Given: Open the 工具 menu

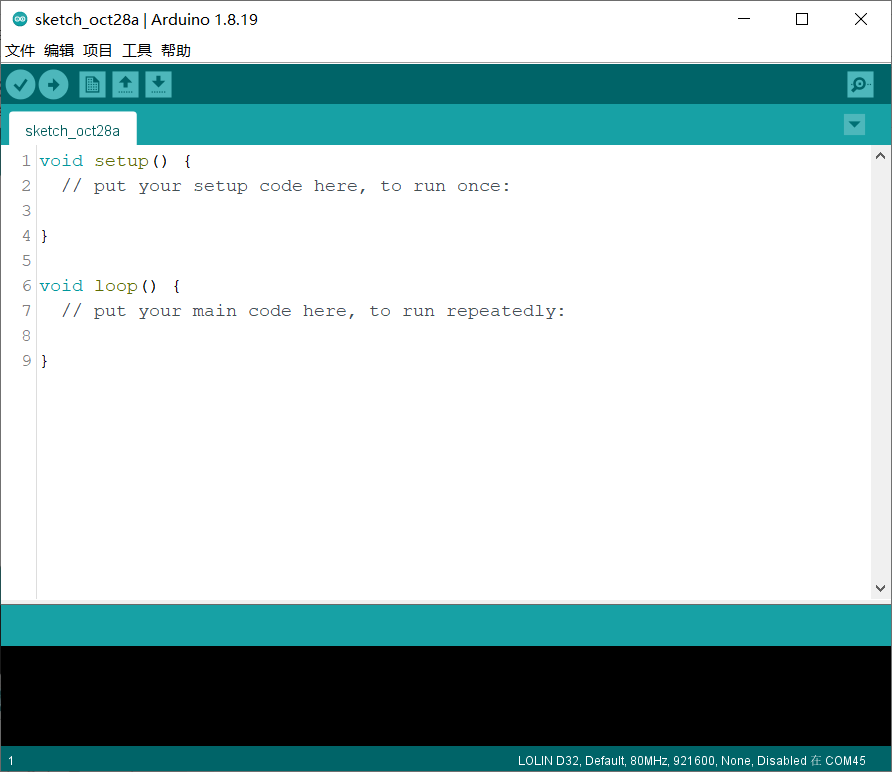Looking at the screenshot, I should (x=137, y=51).
